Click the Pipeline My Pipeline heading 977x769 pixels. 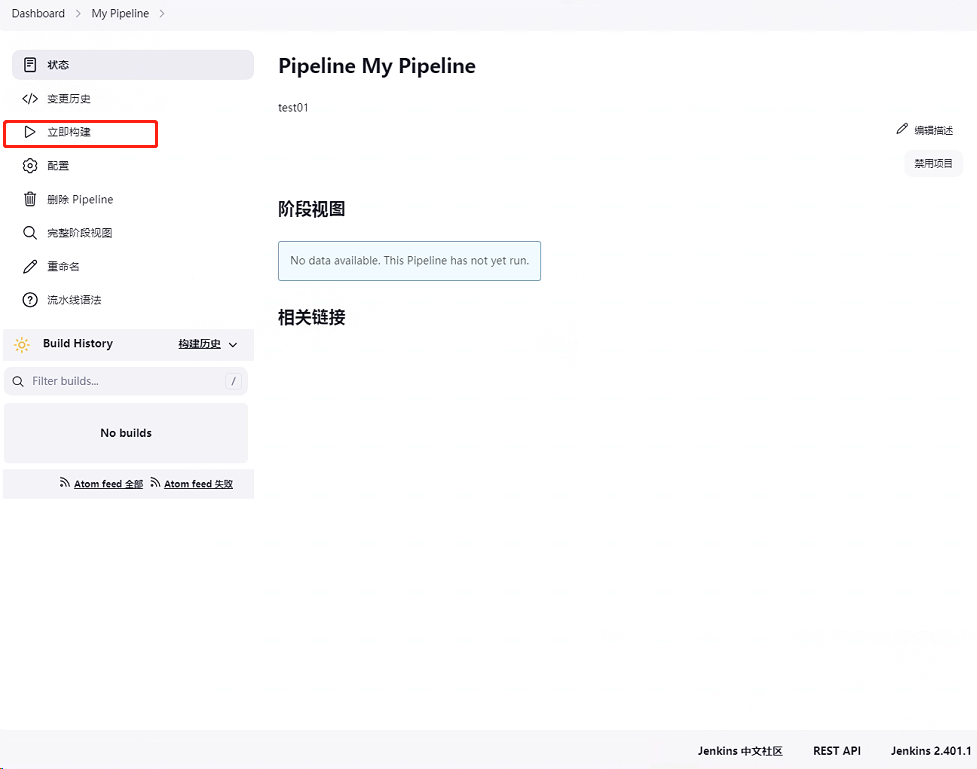pyautogui.click(x=377, y=66)
